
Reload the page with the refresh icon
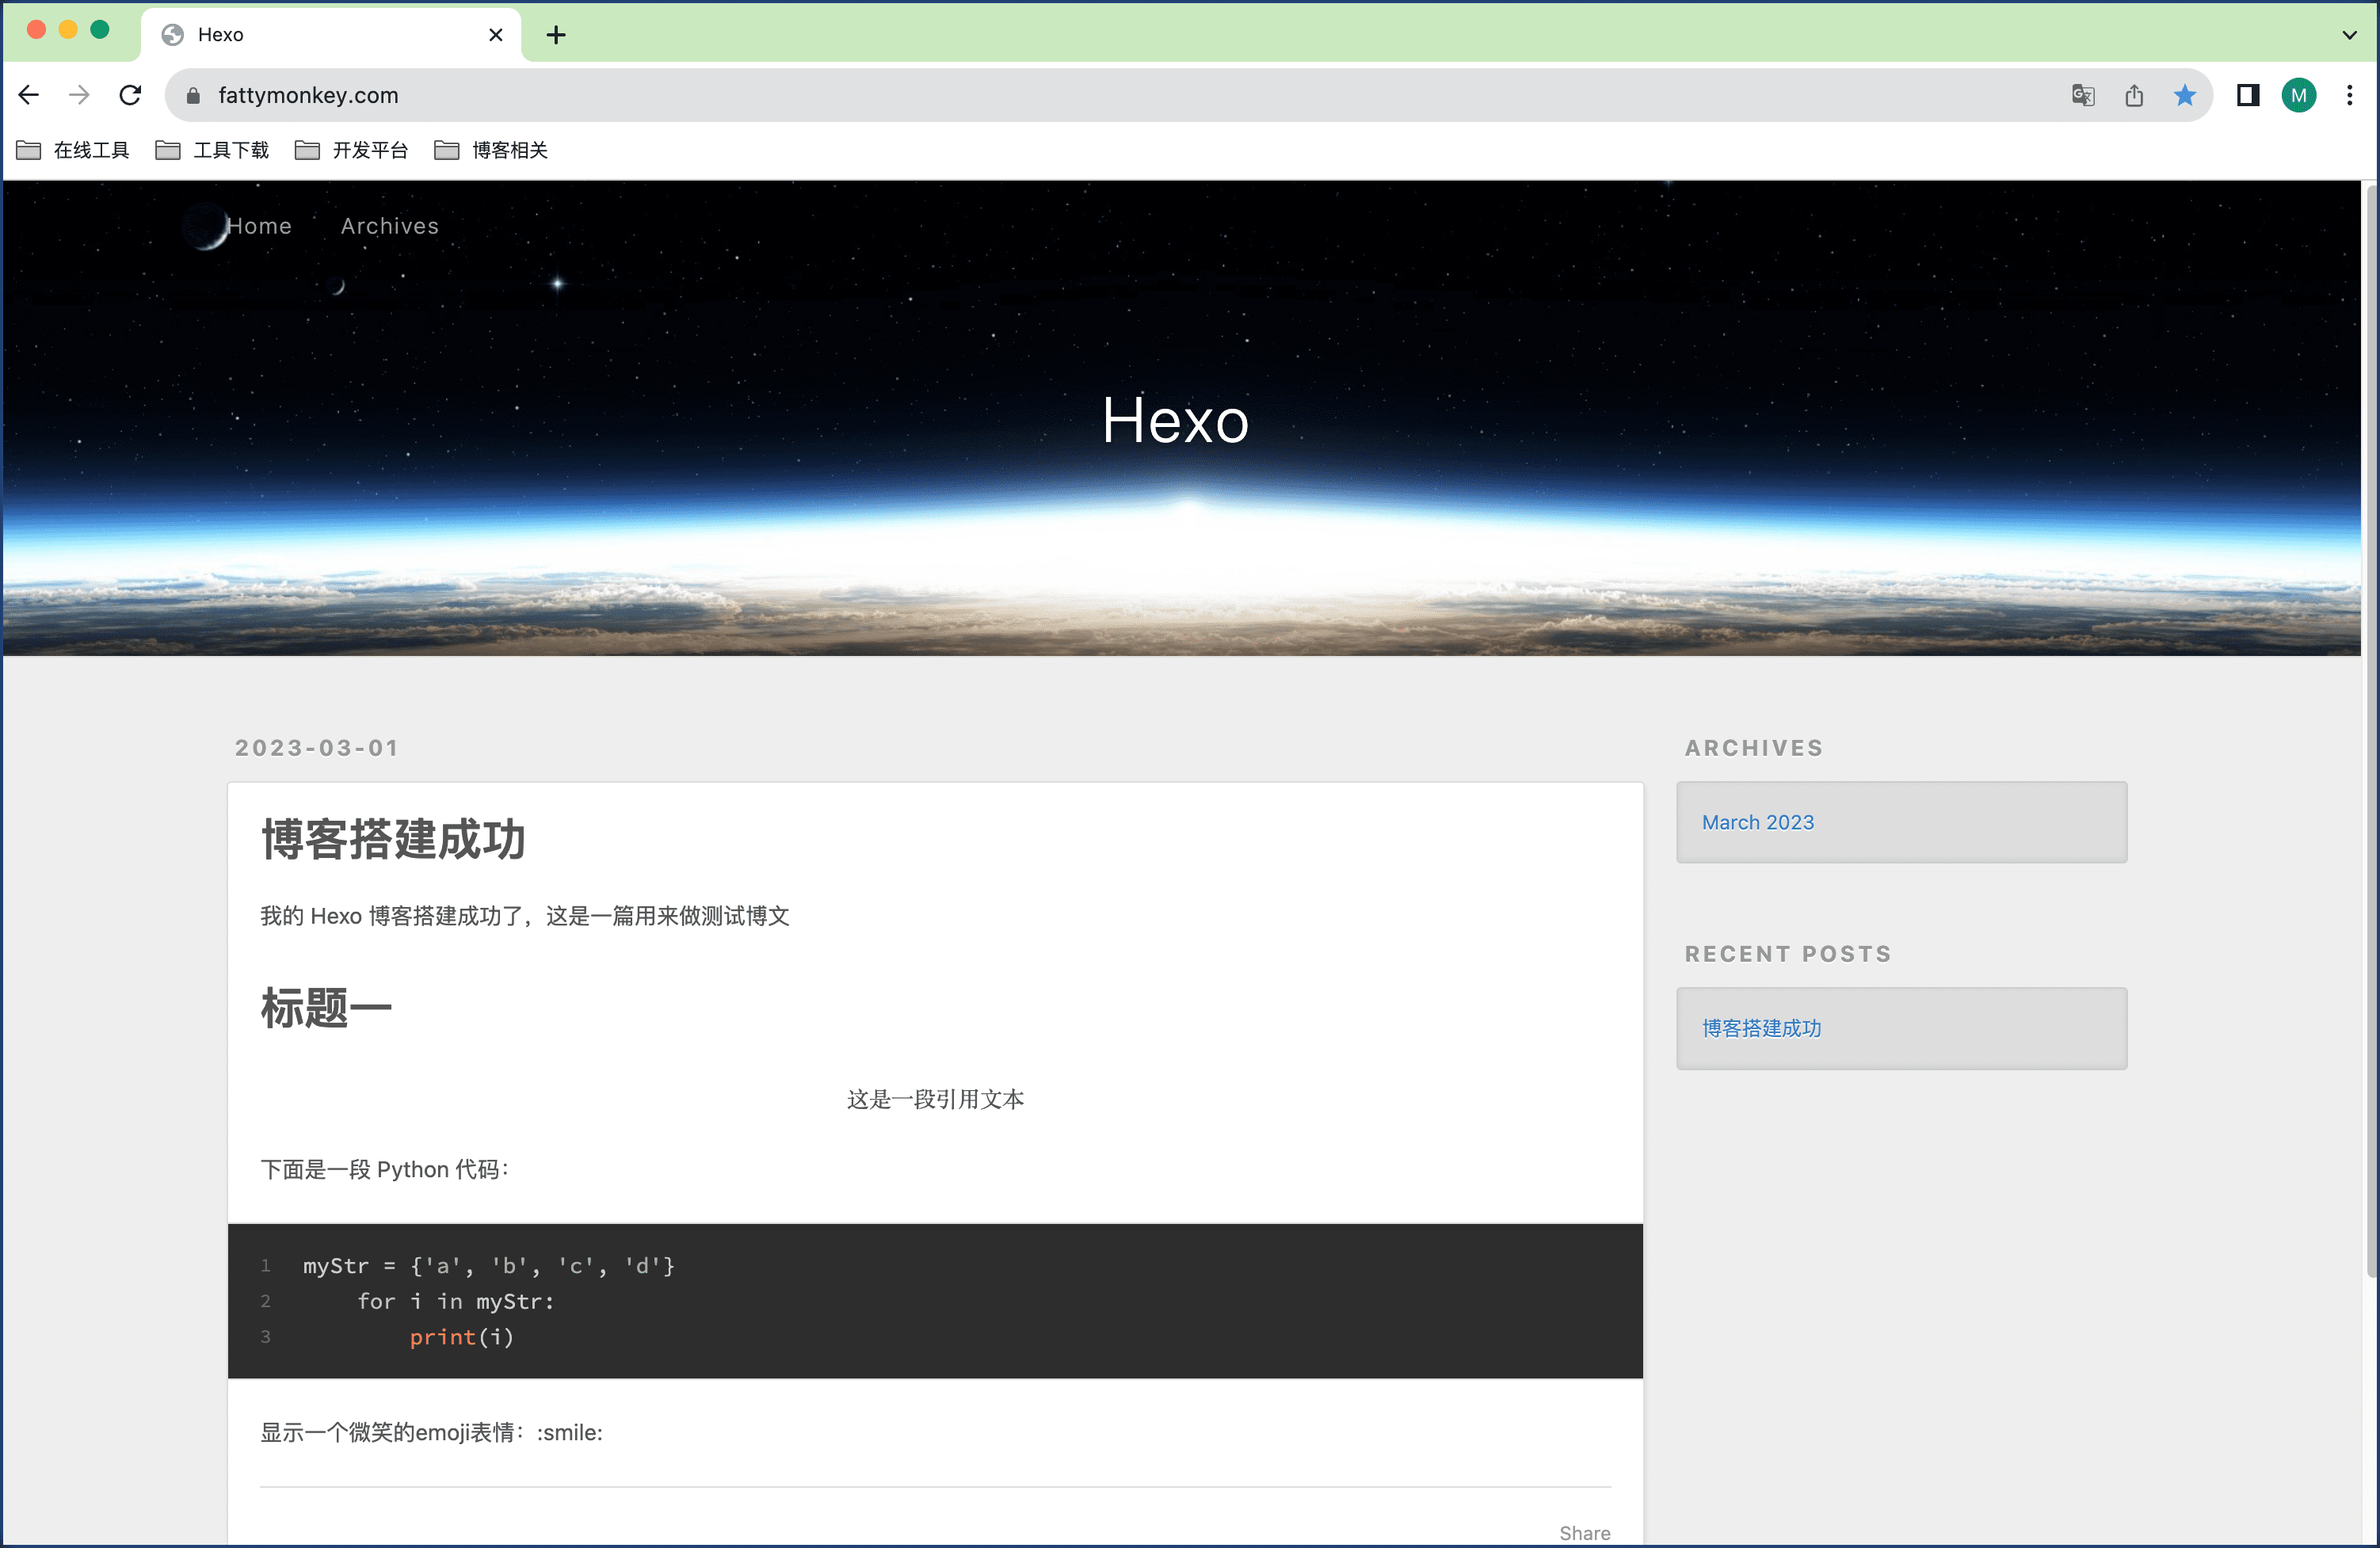130,95
